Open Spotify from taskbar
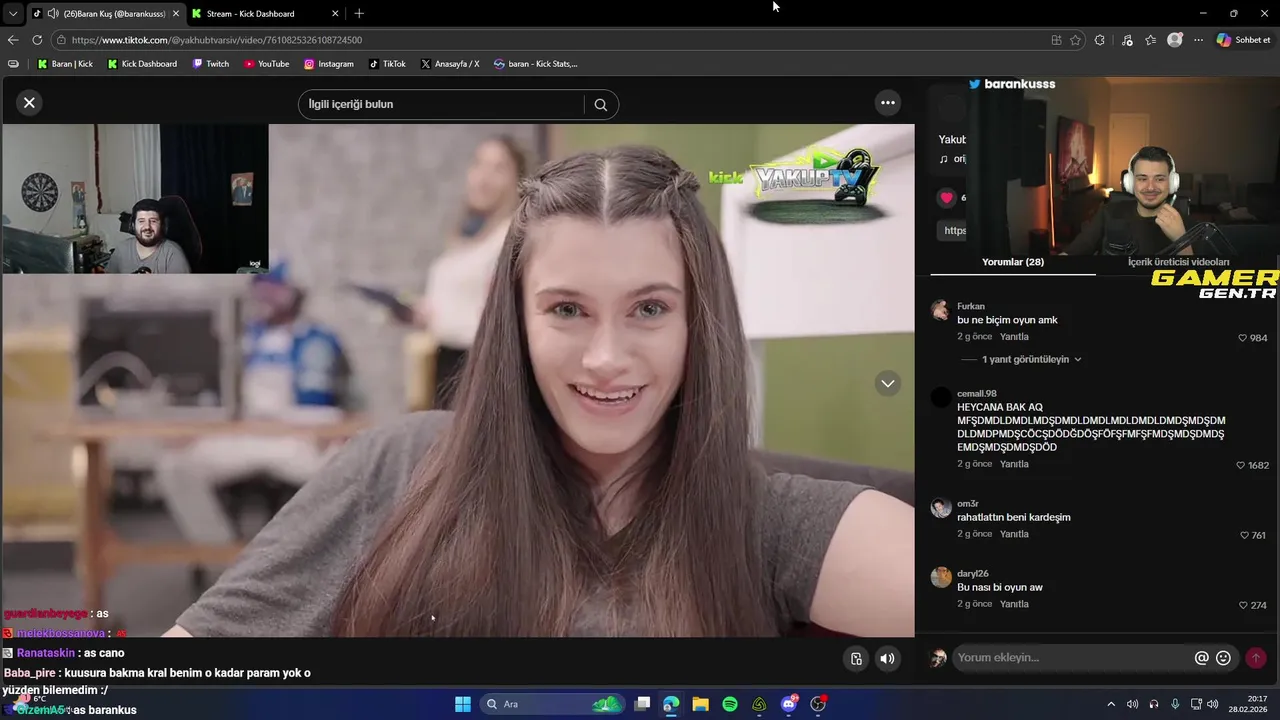1280x720 pixels. (730, 704)
